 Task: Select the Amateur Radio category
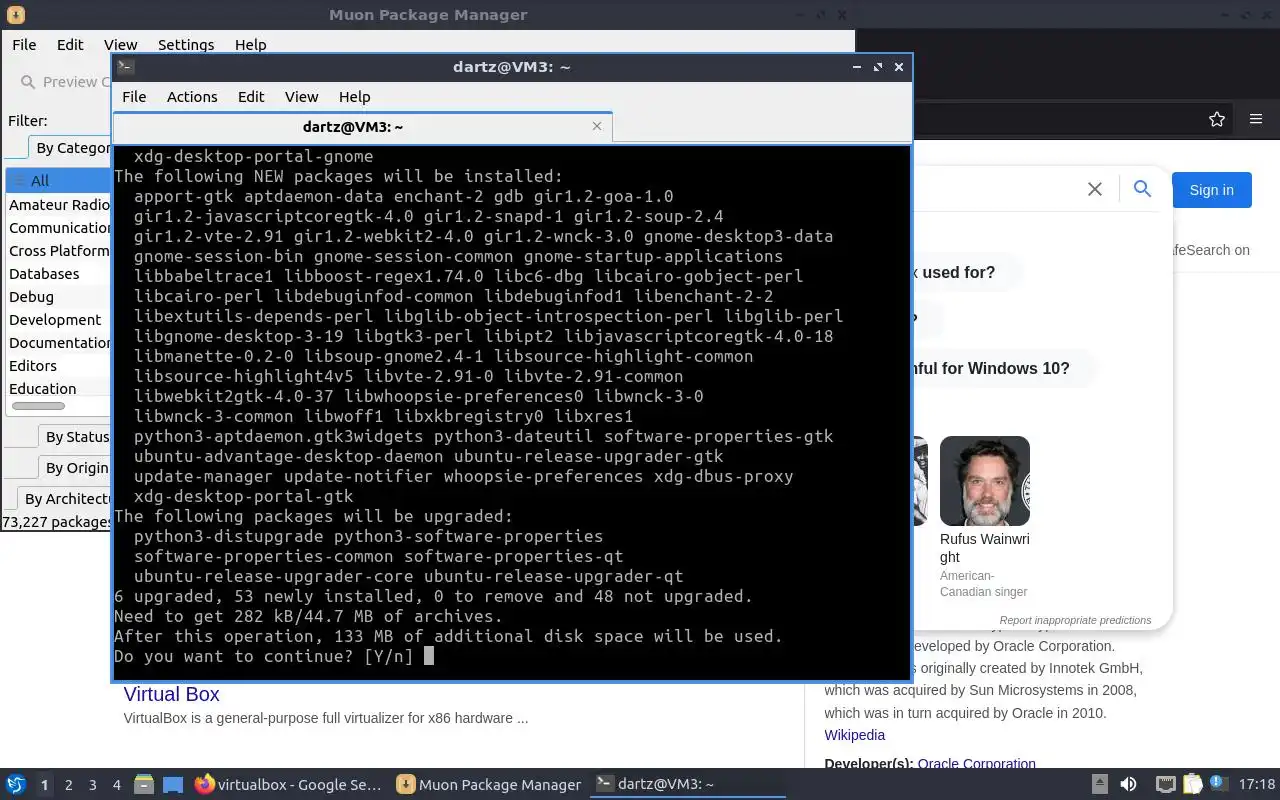59,204
